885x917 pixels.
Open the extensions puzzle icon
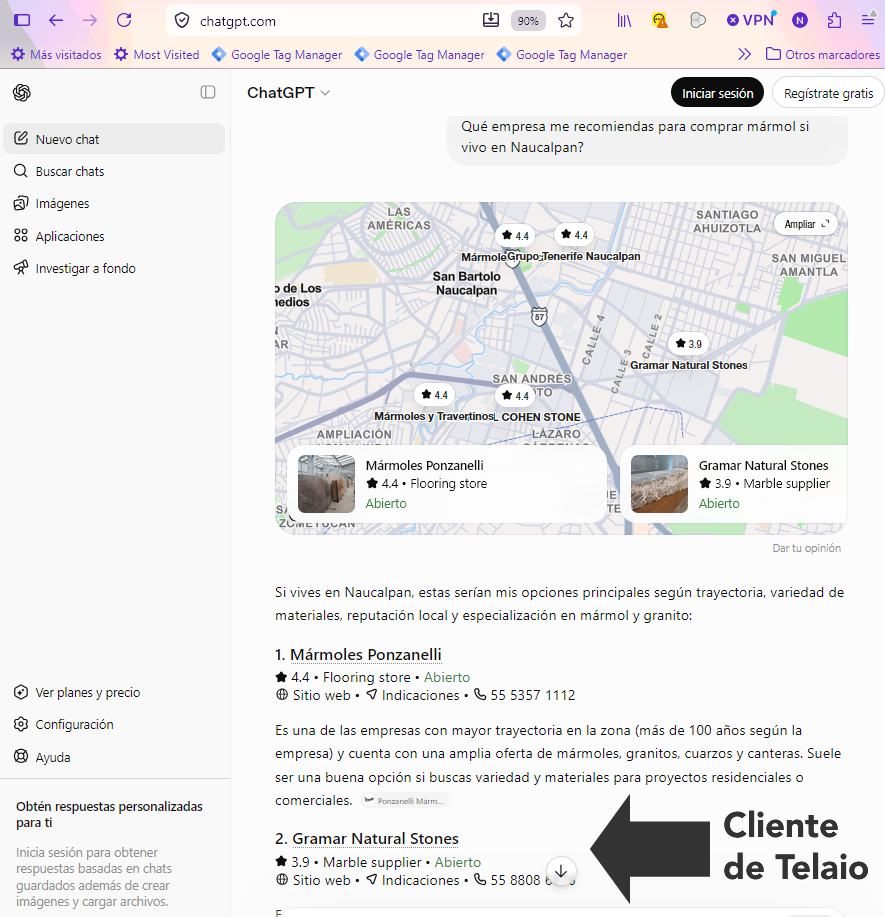click(835, 21)
